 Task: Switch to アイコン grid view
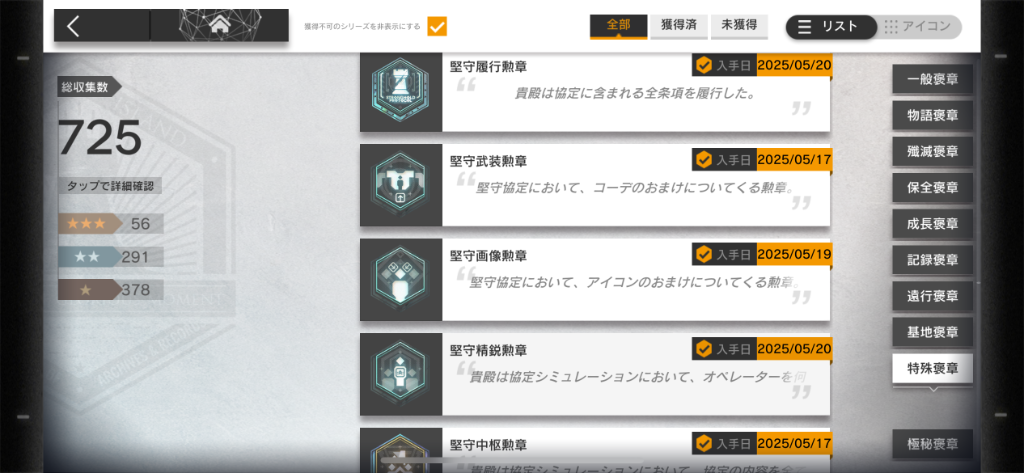click(918, 27)
